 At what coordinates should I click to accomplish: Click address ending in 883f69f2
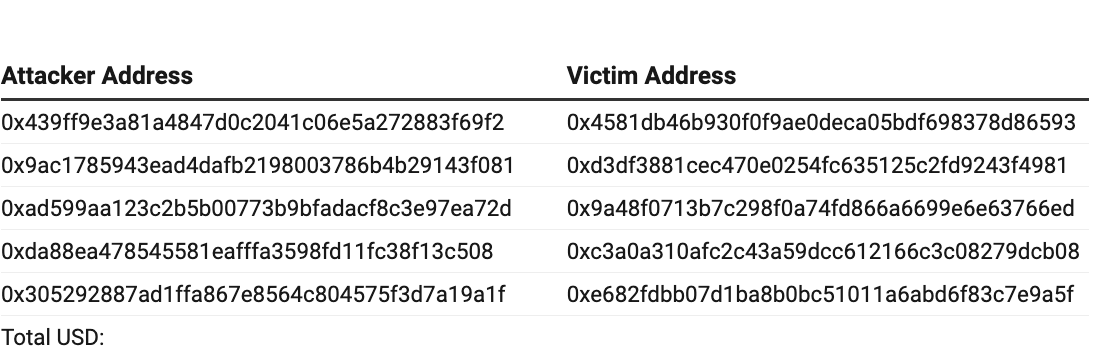tap(253, 123)
